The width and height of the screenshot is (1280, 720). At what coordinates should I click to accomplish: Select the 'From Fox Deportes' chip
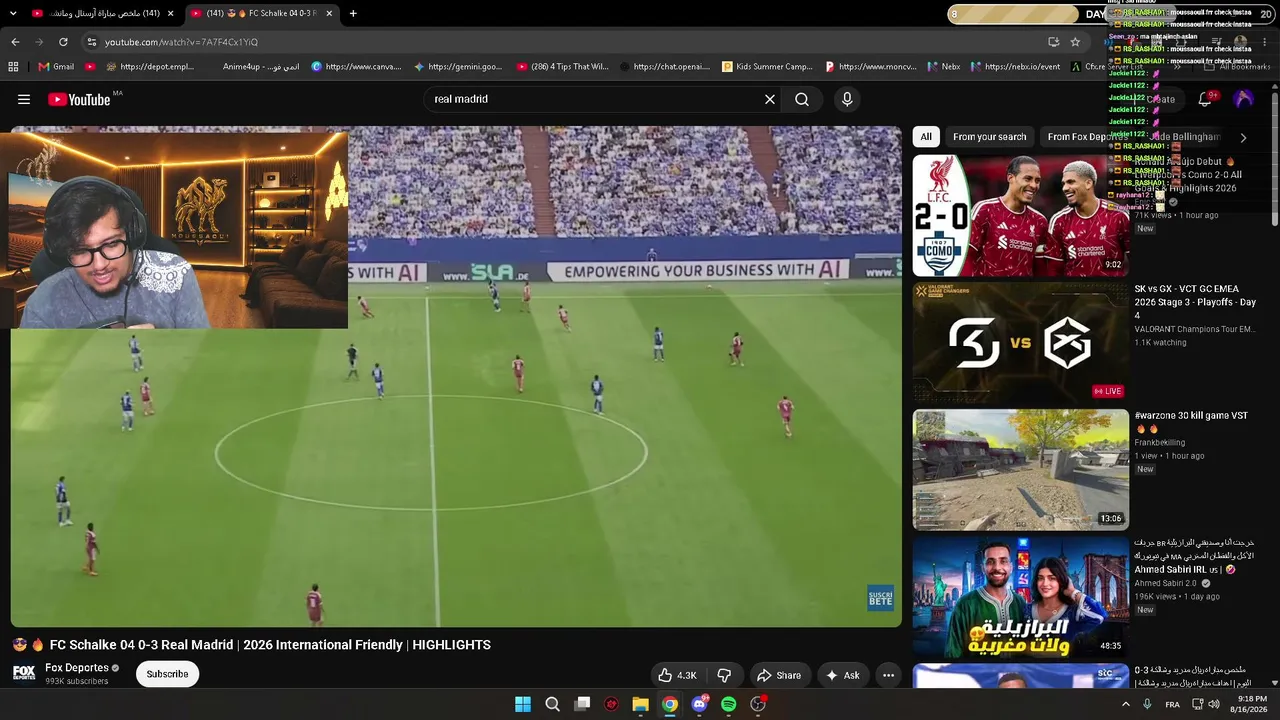[x=1088, y=137]
